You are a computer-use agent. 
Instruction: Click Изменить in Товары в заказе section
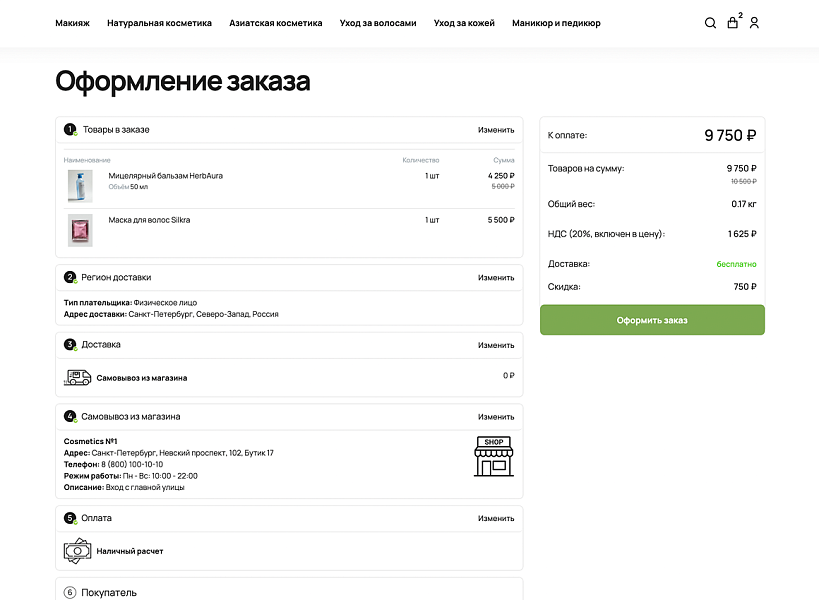pyautogui.click(x=495, y=130)
